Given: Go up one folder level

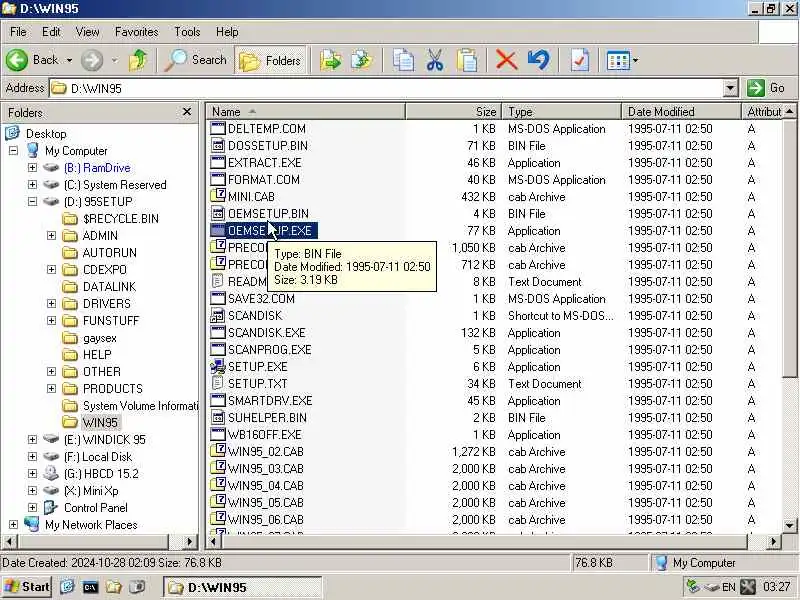Looking at the screenshot, I should 138,60.
